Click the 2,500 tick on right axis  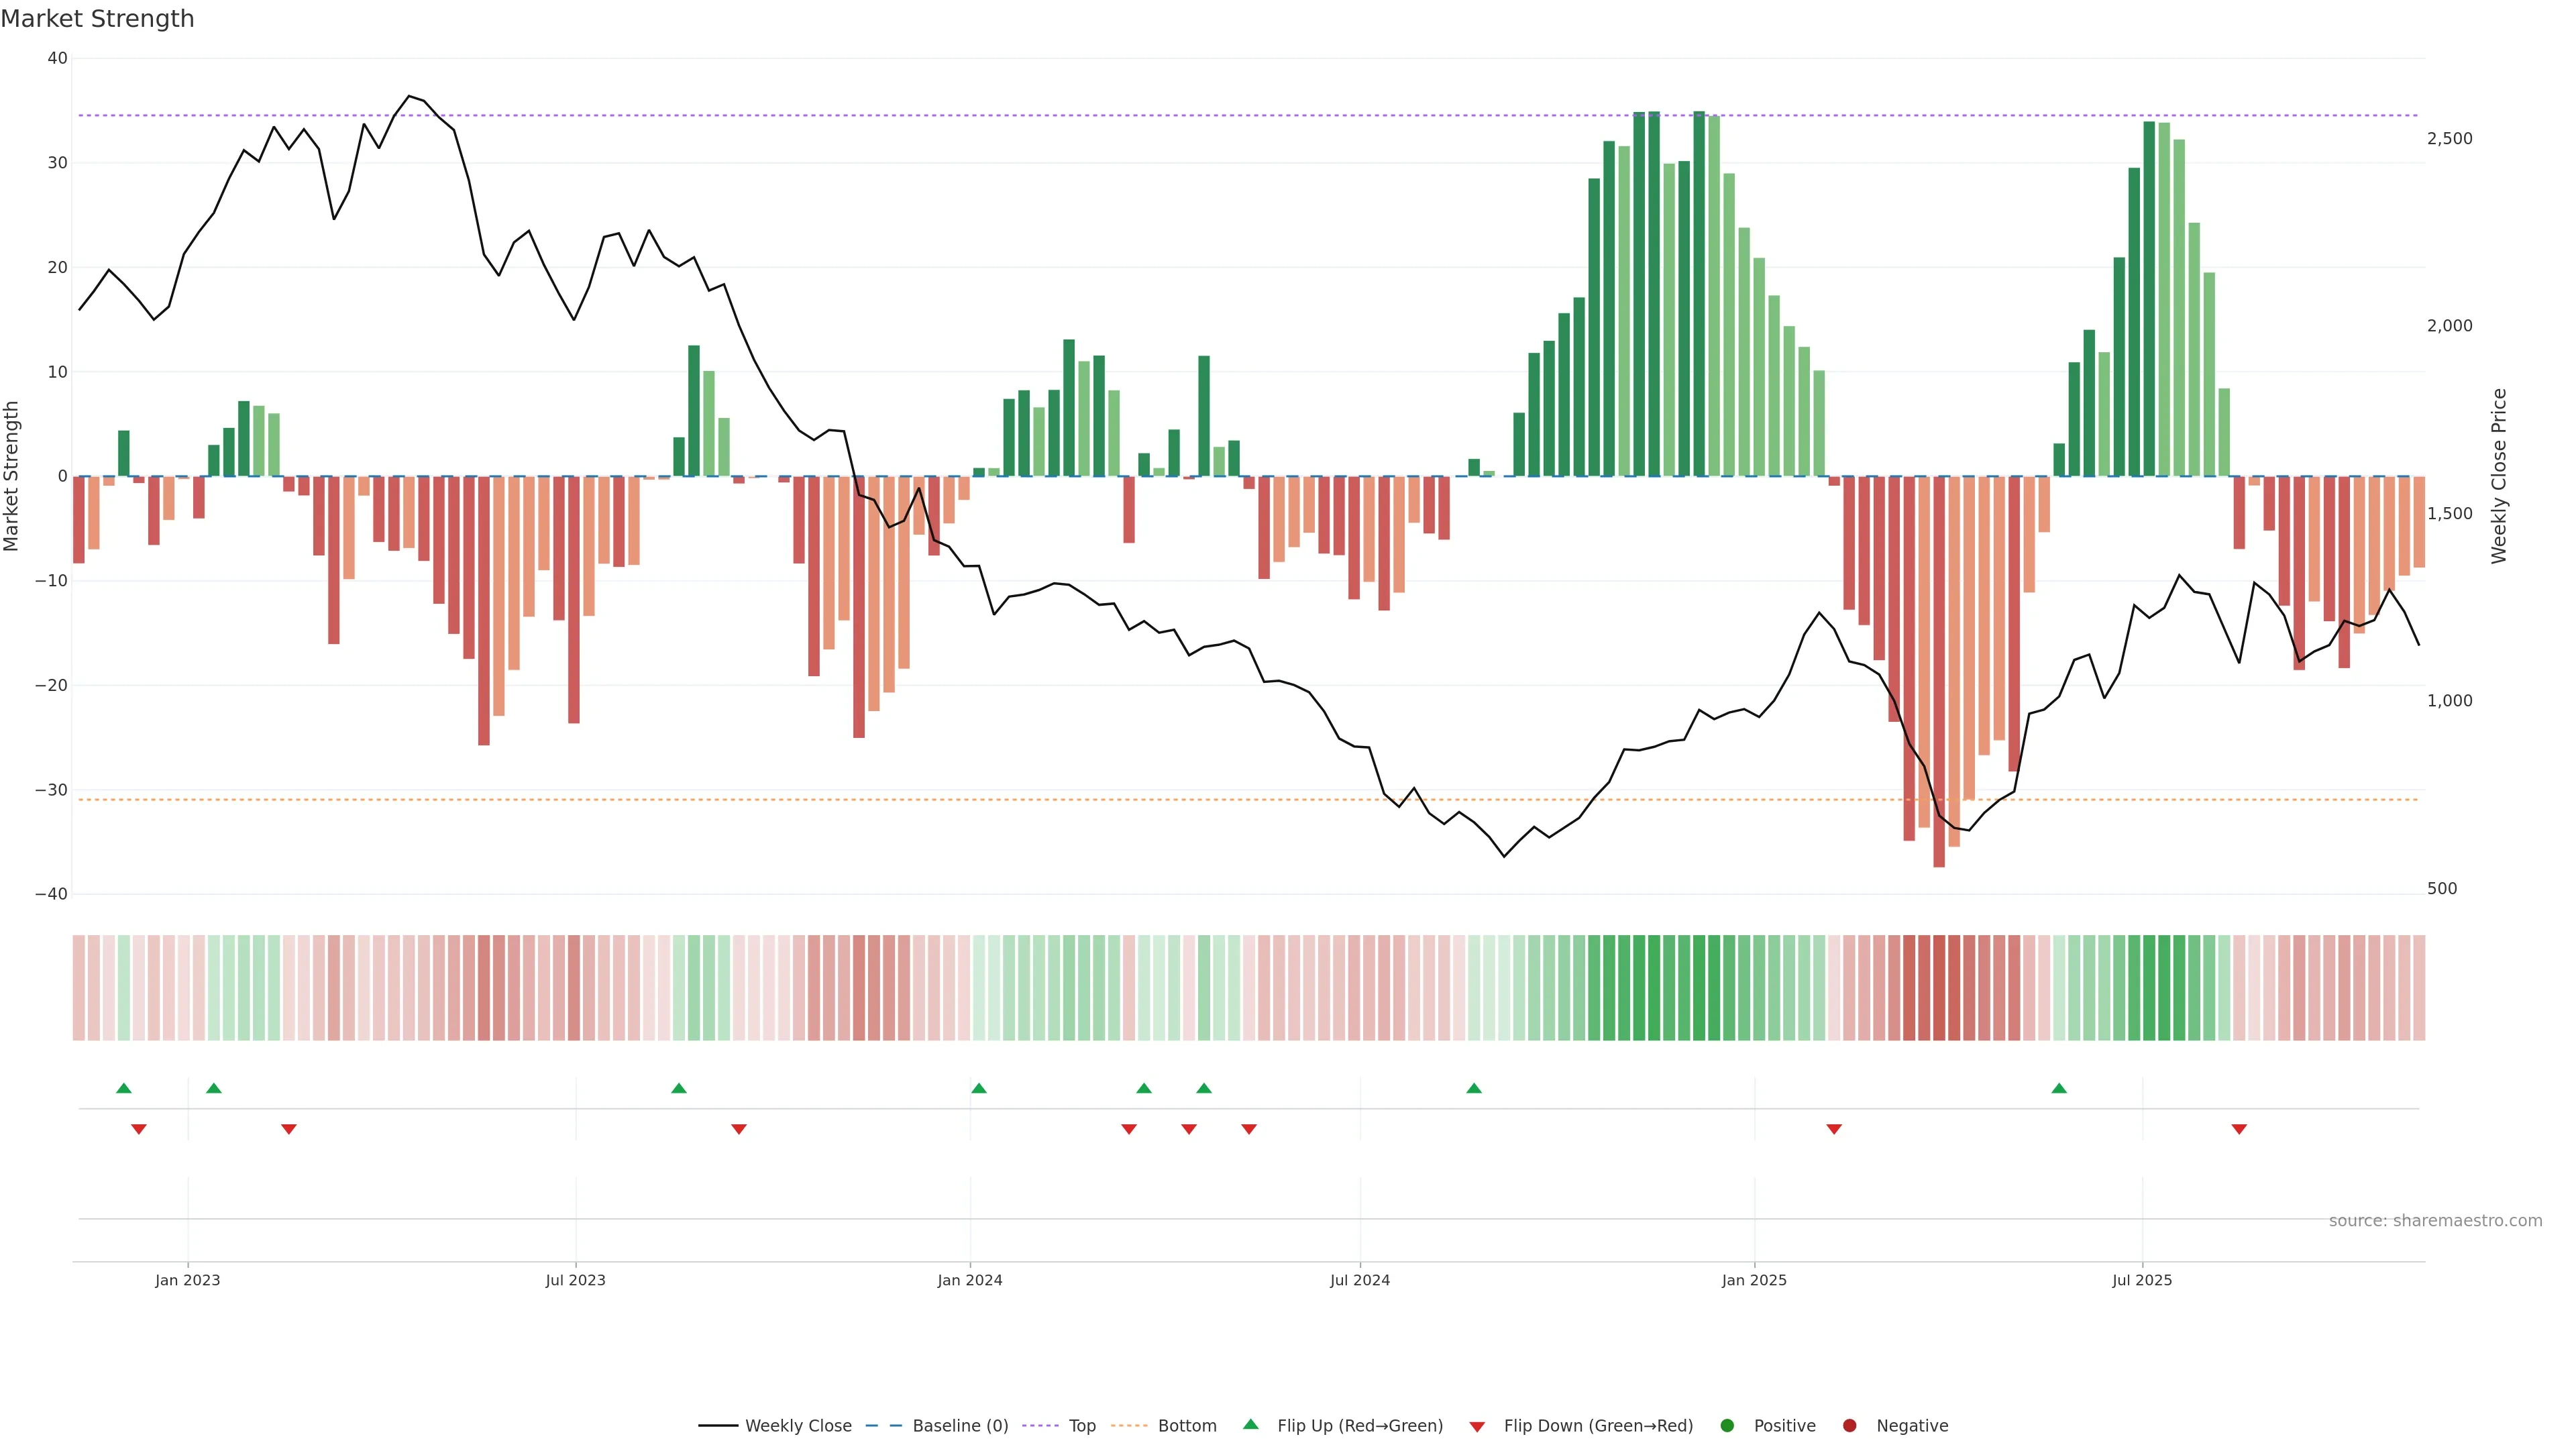2449,138
